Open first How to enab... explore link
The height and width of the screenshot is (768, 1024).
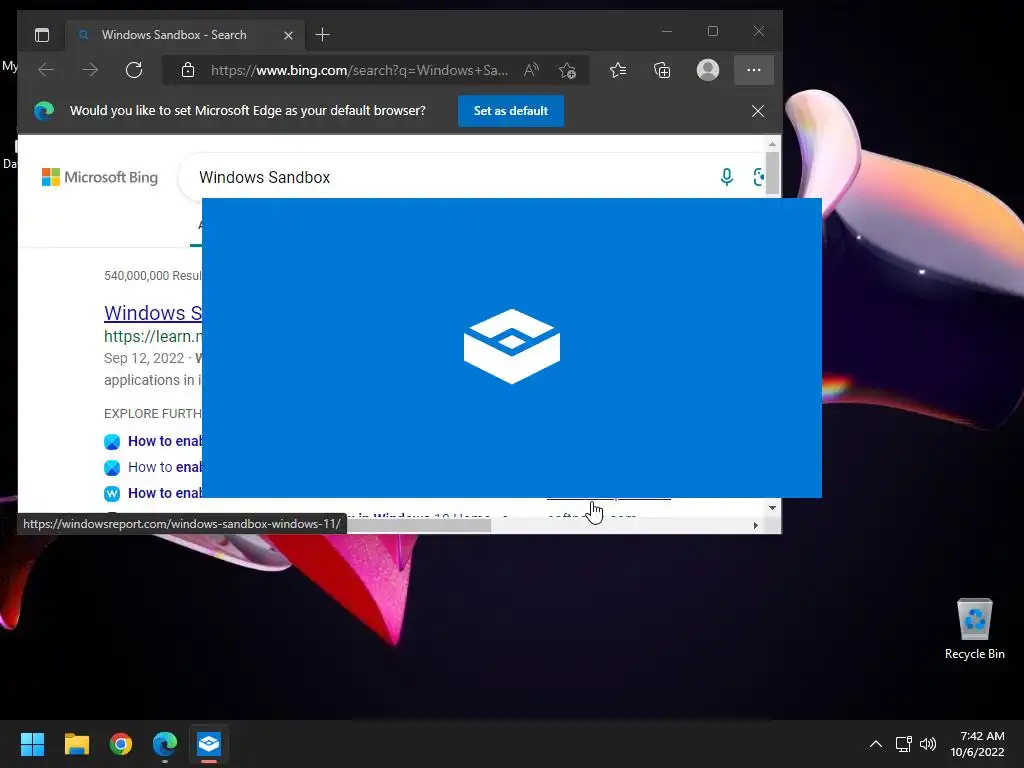click(x=165, y=441)
